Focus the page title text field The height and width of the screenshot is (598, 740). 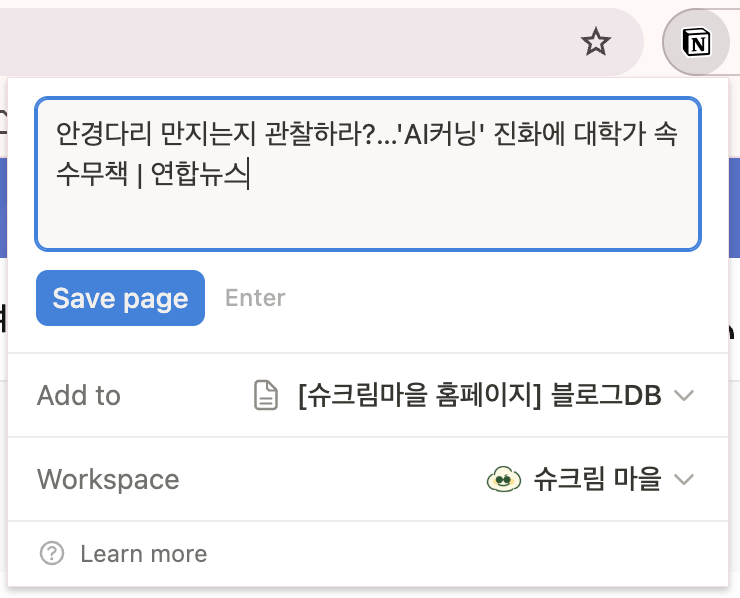368,174
